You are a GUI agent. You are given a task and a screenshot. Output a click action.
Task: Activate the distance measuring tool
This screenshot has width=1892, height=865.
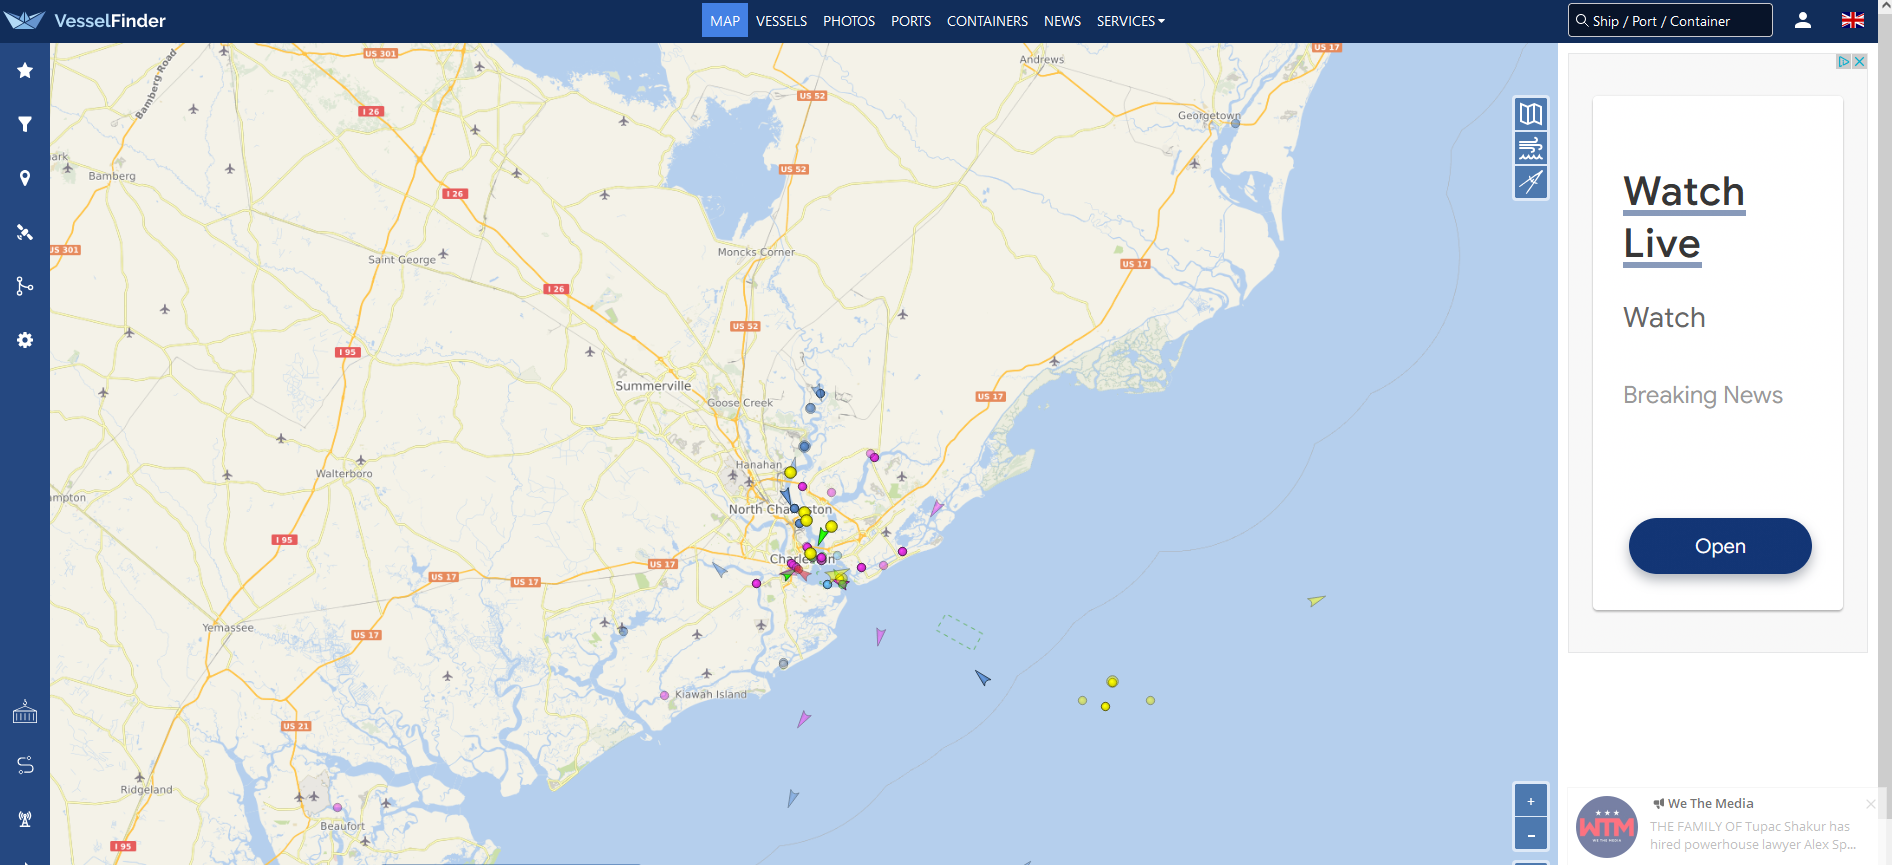click(1531, 182)
